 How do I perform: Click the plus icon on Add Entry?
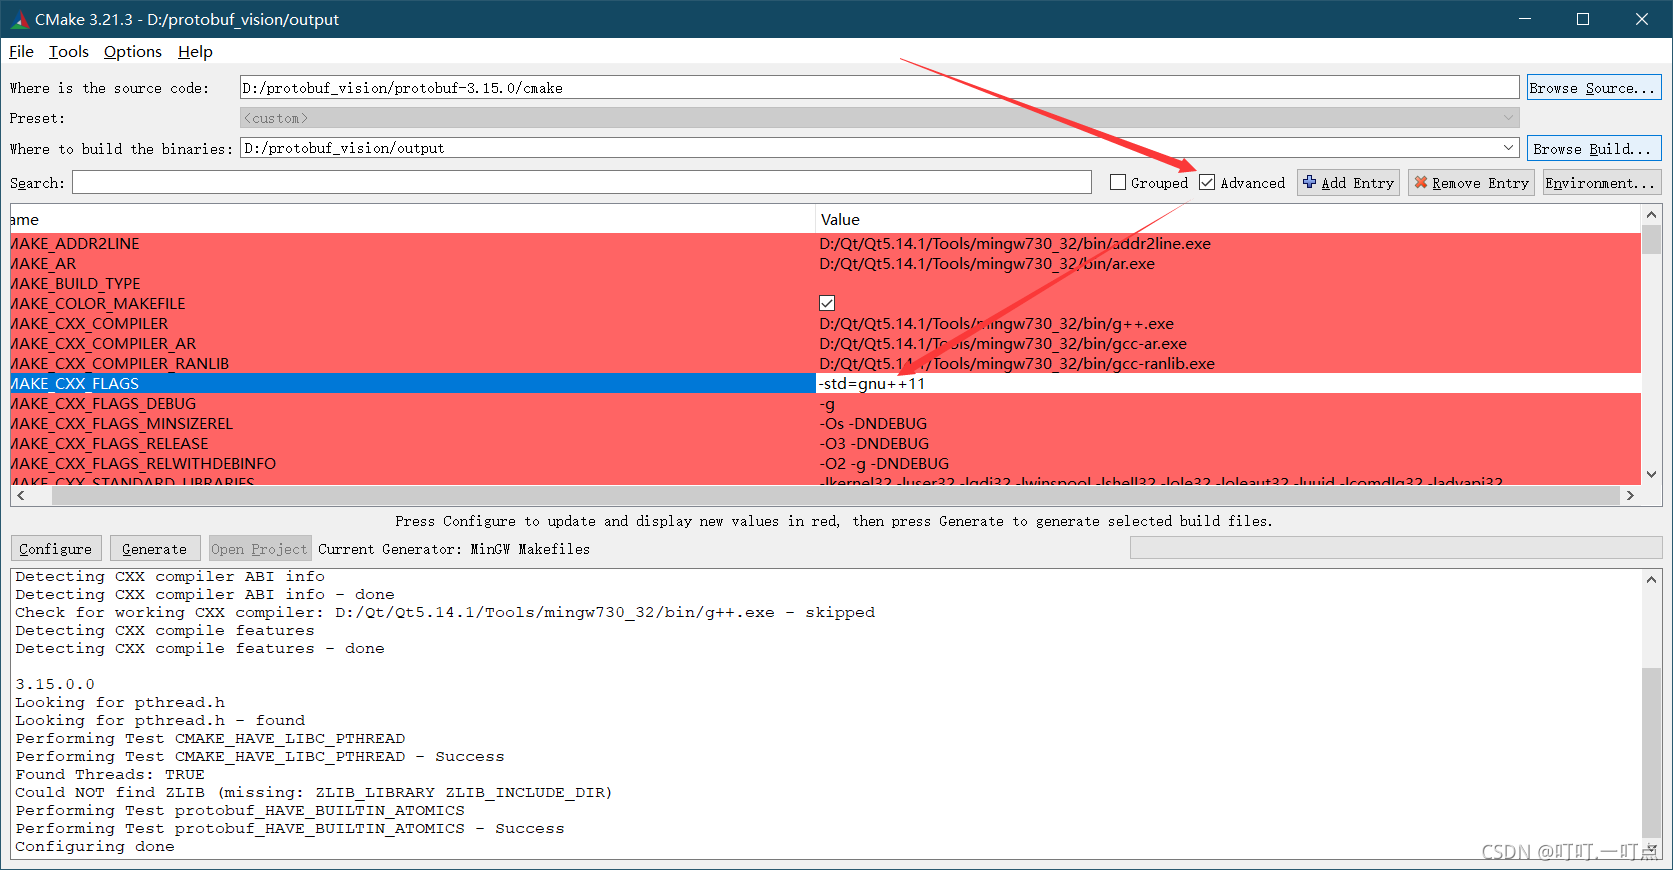1309,182
